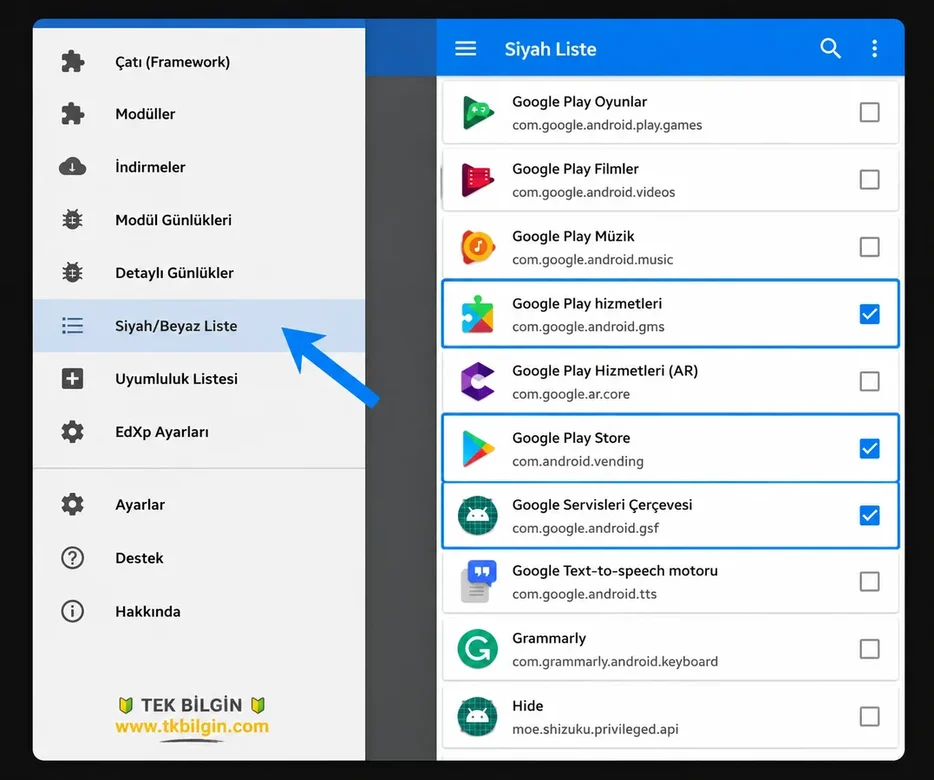Open the hamburger menu in Siyah Liste

tap(466, 48)
